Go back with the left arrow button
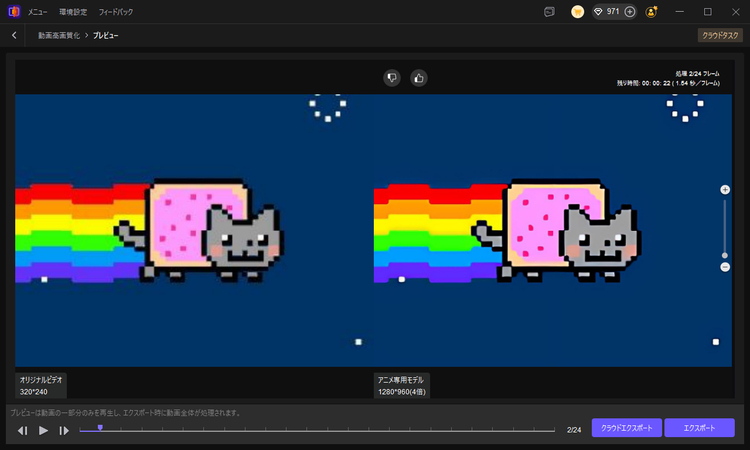The image size is (750, 450). click(14, 35)
